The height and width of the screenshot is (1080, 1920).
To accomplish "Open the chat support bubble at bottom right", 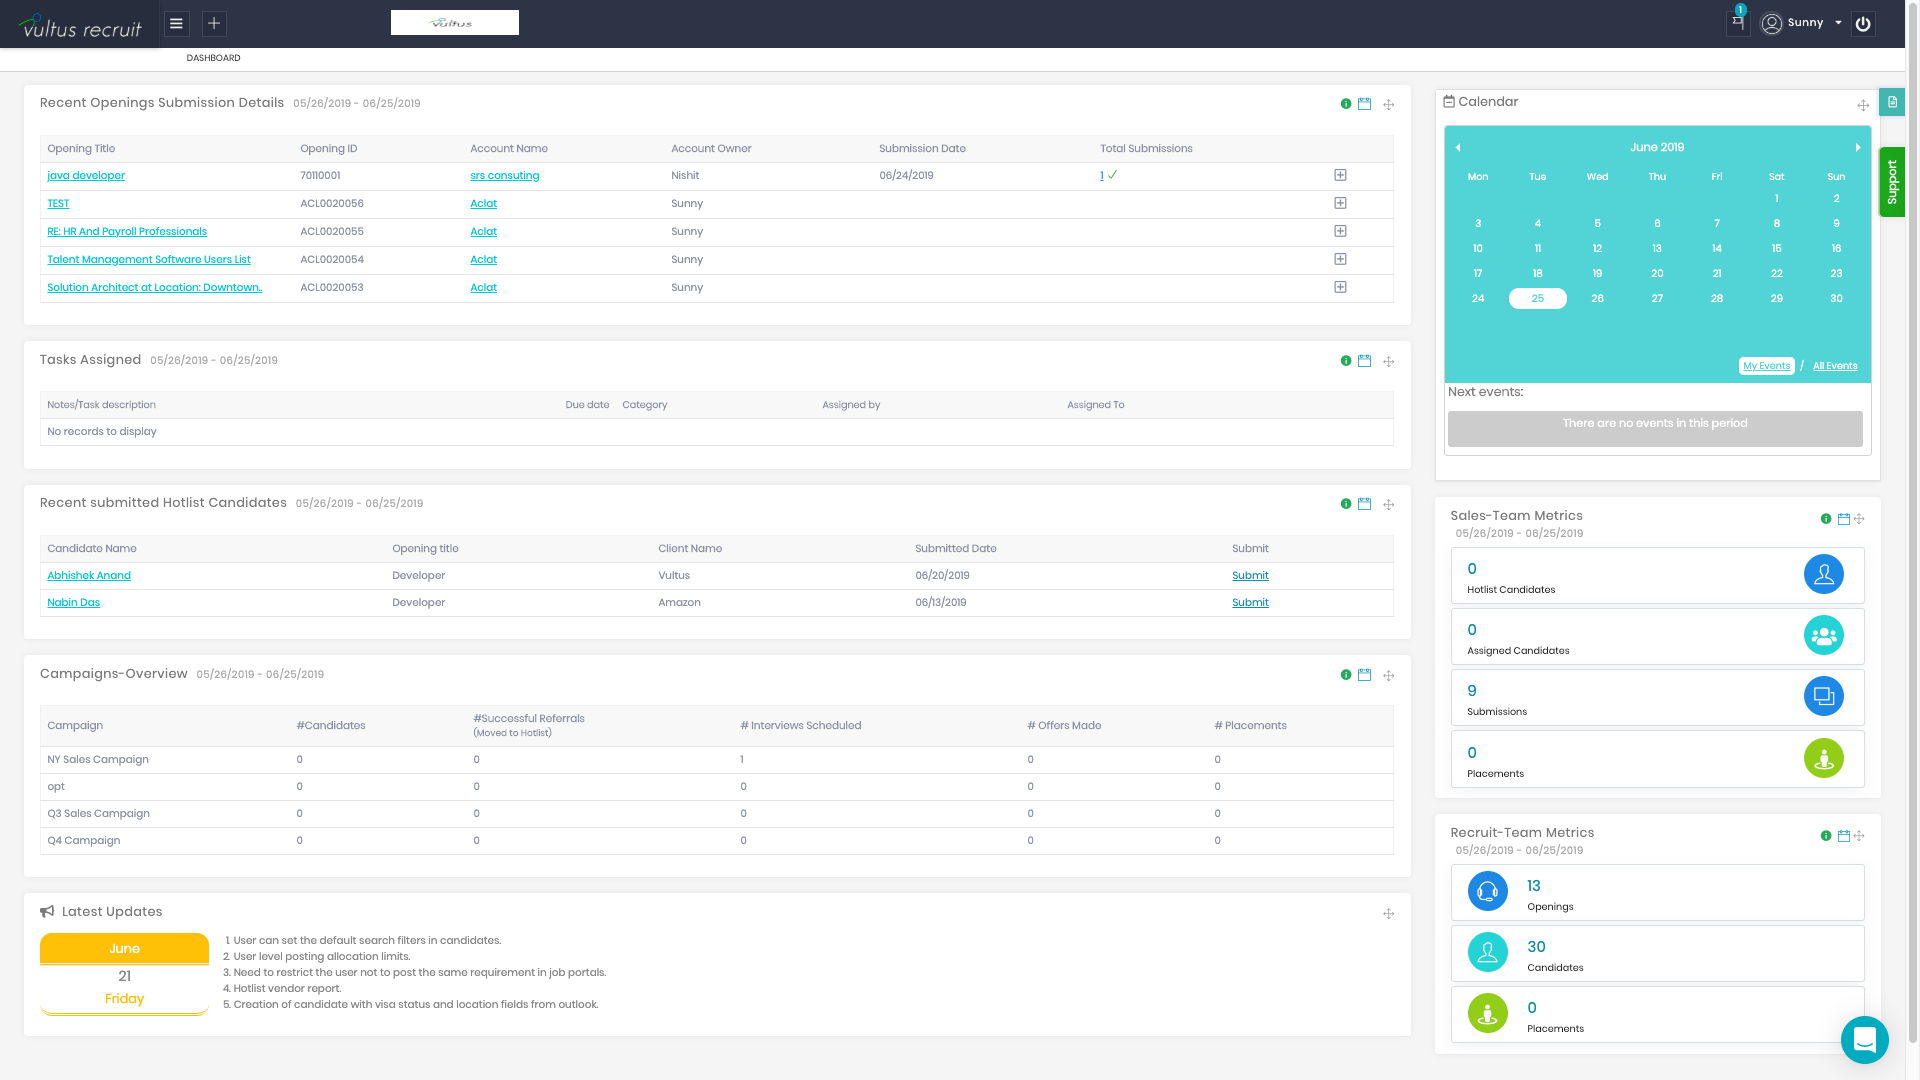I will (x=1864, y=1040).
